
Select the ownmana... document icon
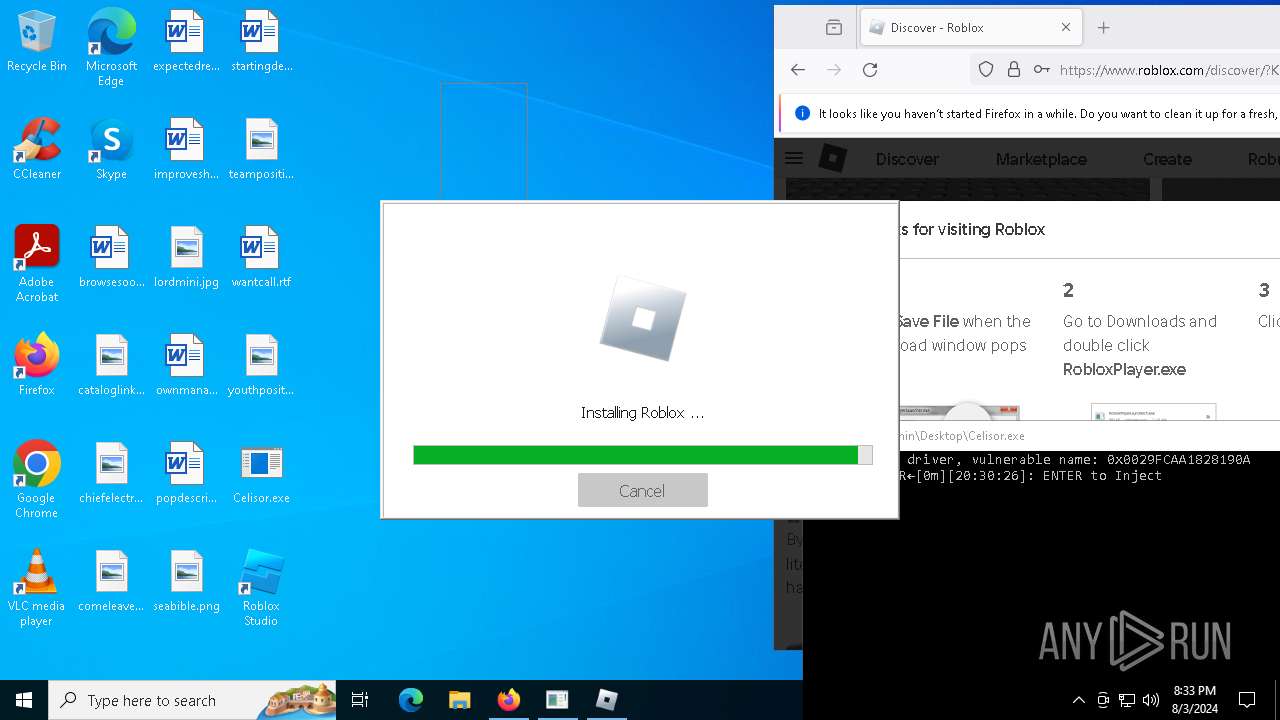pos(186,365)
